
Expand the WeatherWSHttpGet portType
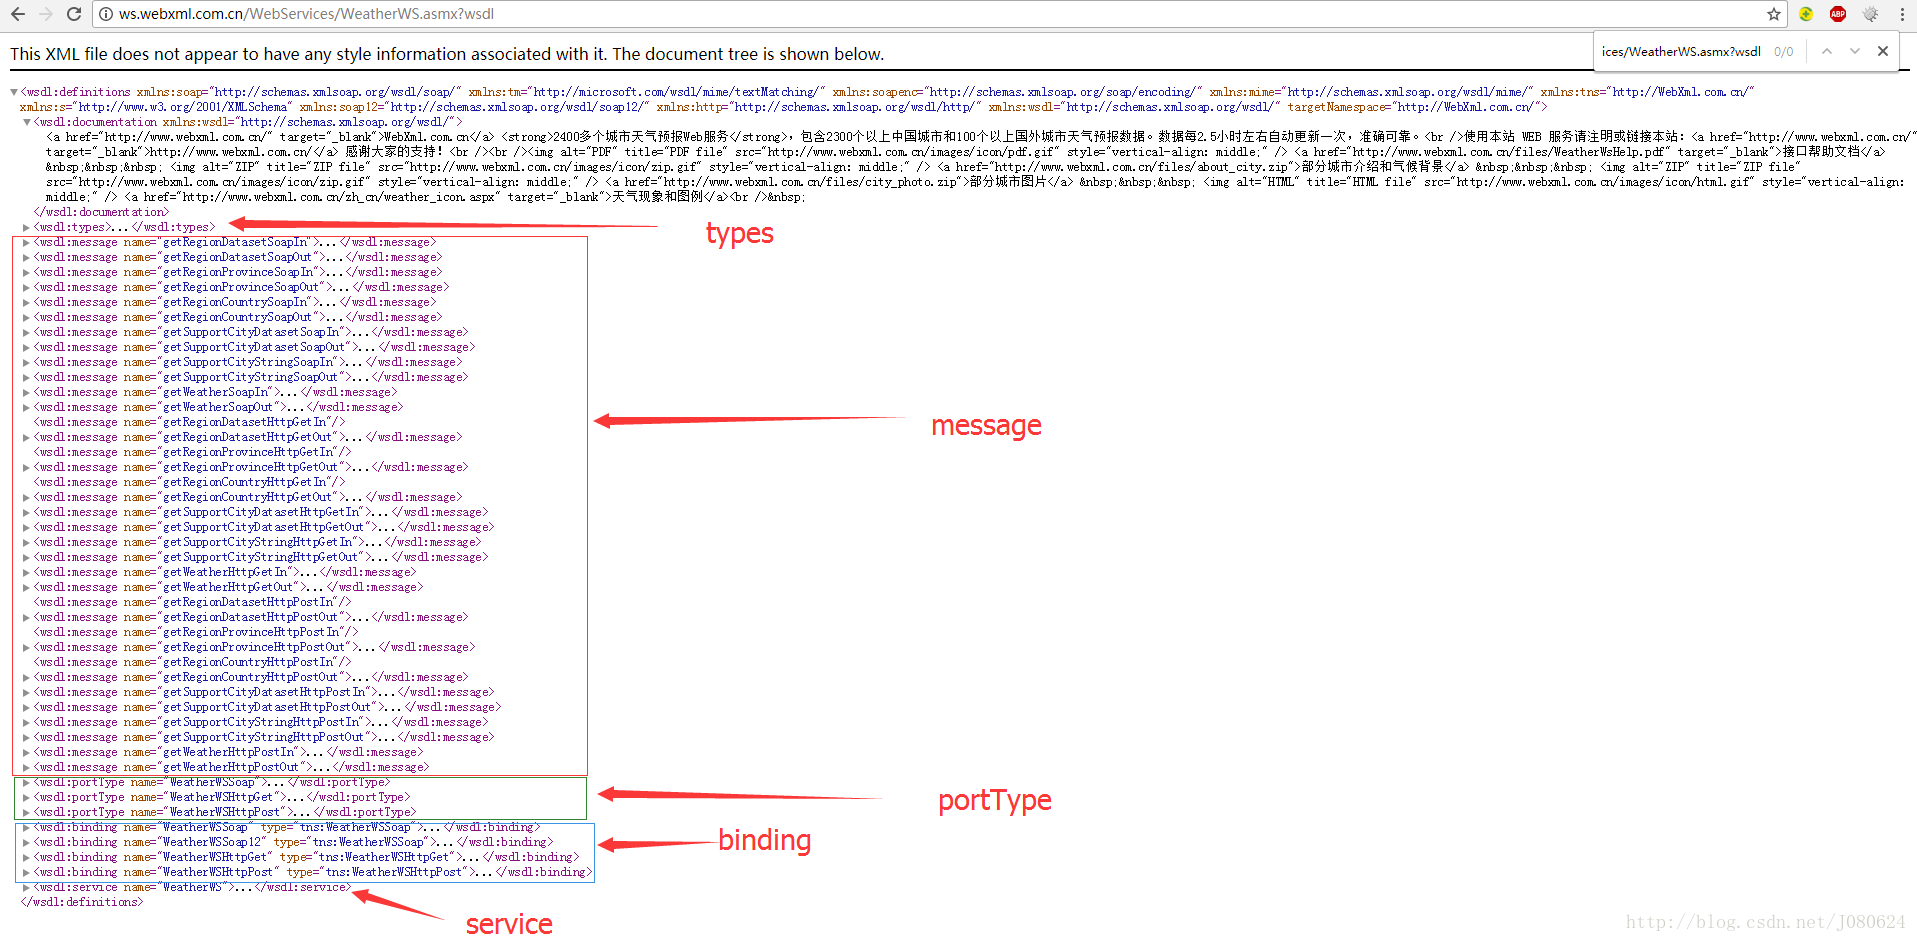tap(27, 797)
